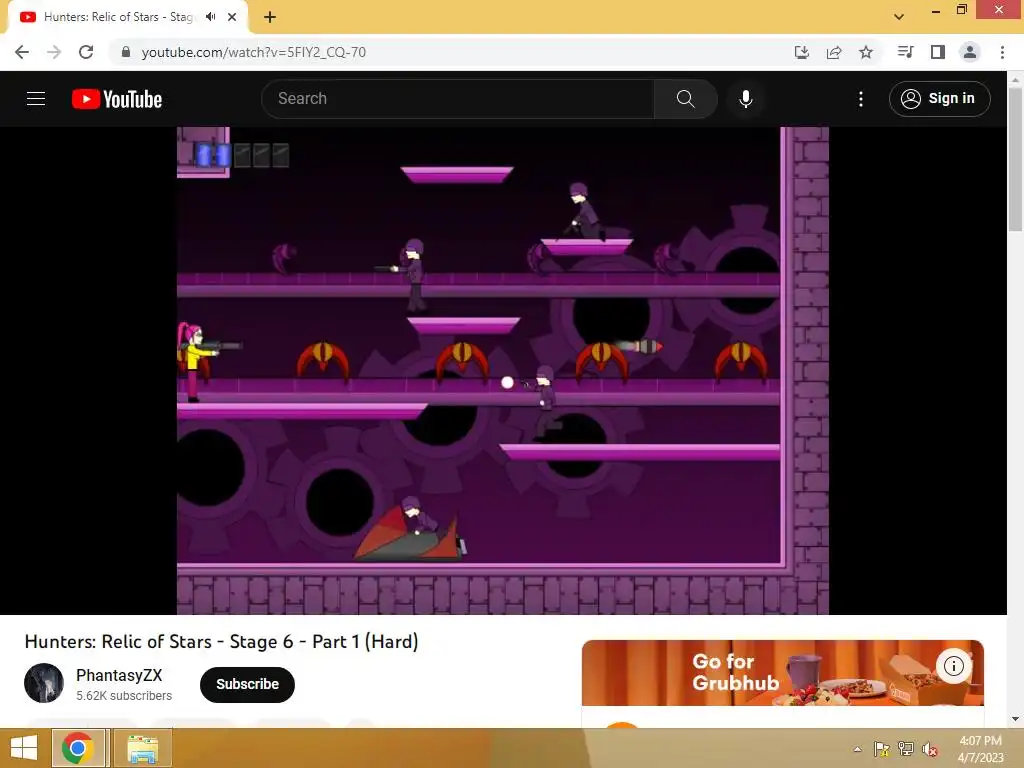Open Chrome profile avatar menu
Viewport: 1024px width, 768px height.
click(x=970, y=52)
